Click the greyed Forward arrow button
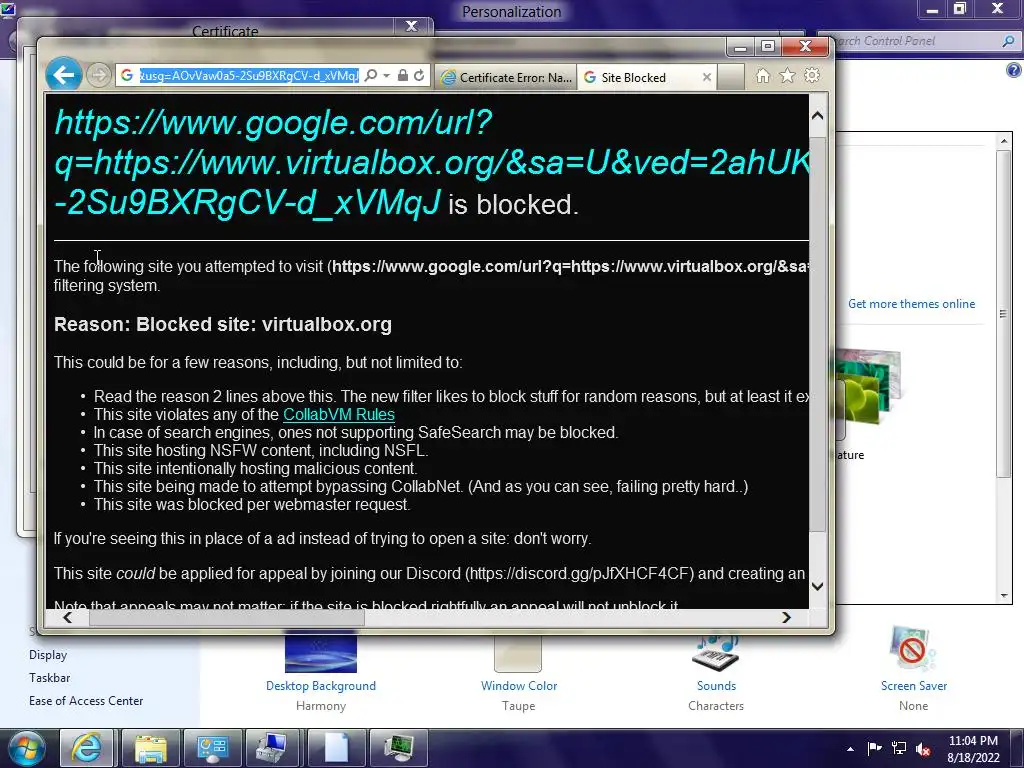The height and width of the screenshot is (768, 1024). click(x=99, y=75)
